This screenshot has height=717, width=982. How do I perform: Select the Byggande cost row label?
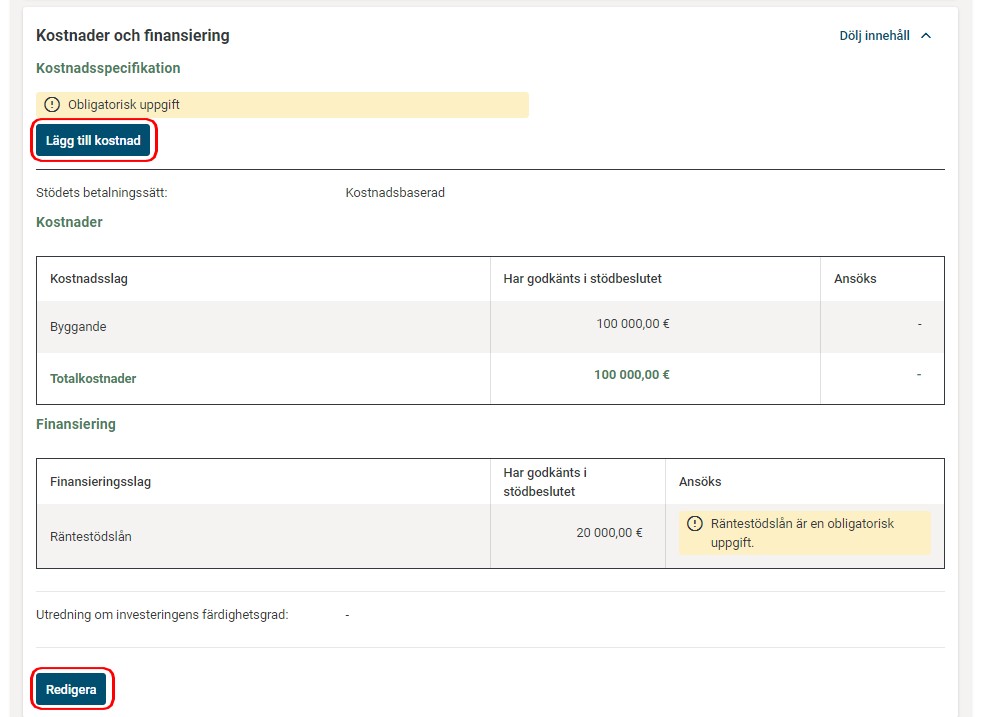78,326
